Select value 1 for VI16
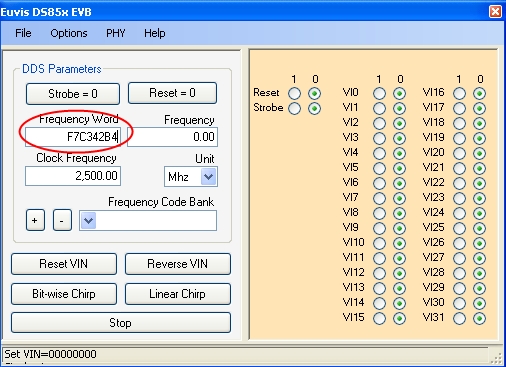Screen dimensions: 506x367 (x=459, y=93)
